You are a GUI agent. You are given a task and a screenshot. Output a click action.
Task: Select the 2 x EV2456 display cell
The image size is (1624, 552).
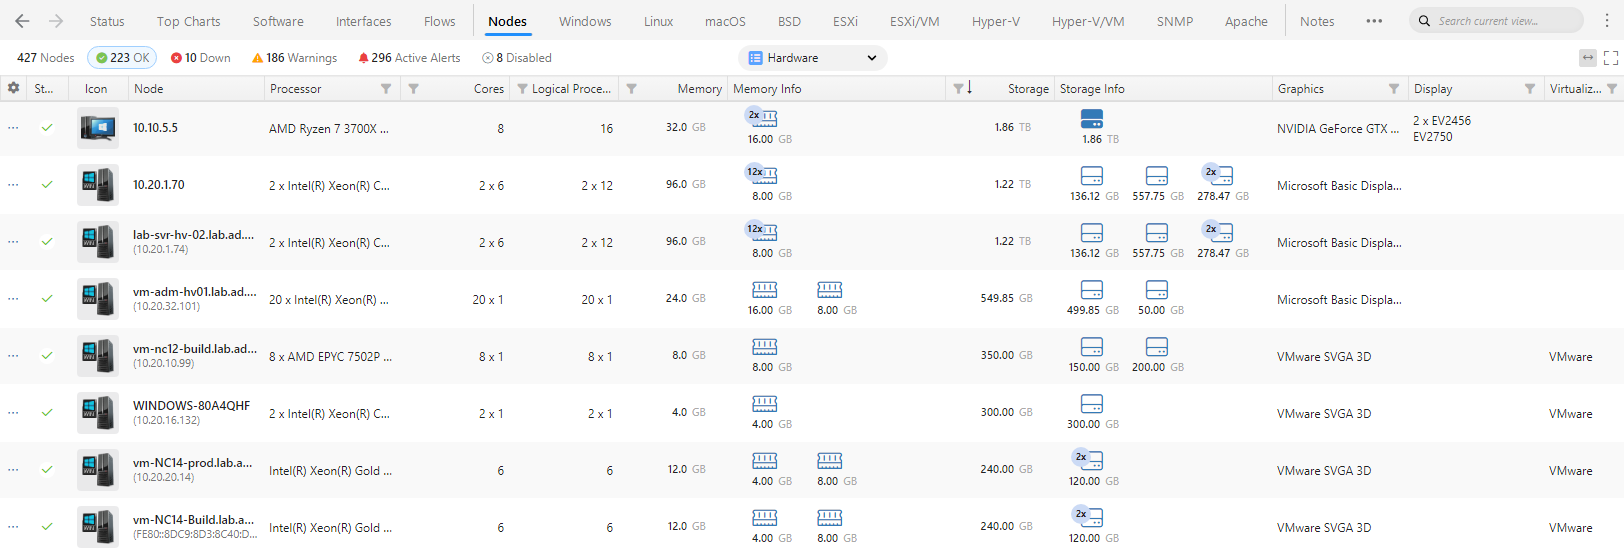tap(1442, 121)
